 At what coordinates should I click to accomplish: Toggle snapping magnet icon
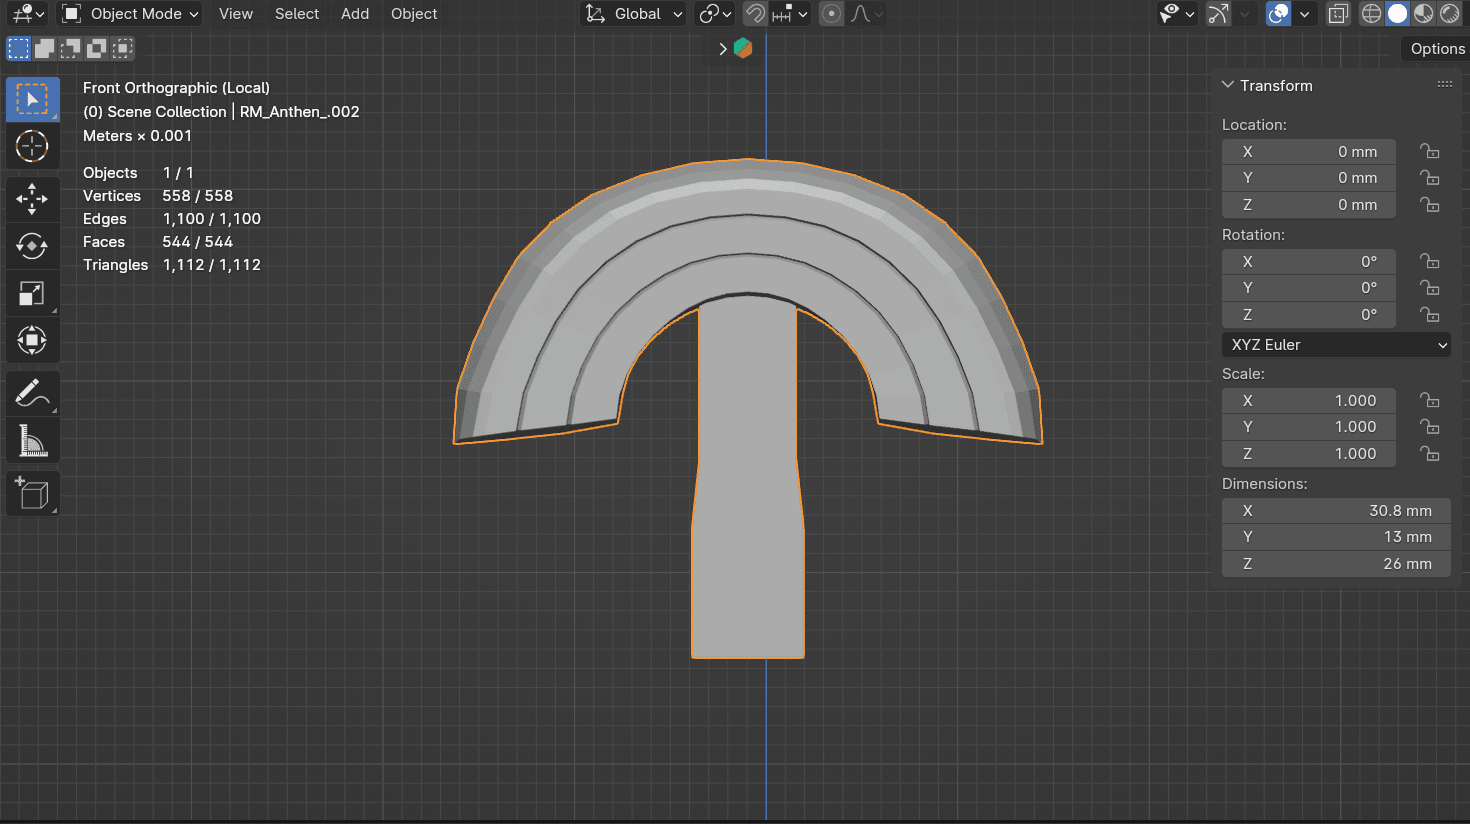756,14
